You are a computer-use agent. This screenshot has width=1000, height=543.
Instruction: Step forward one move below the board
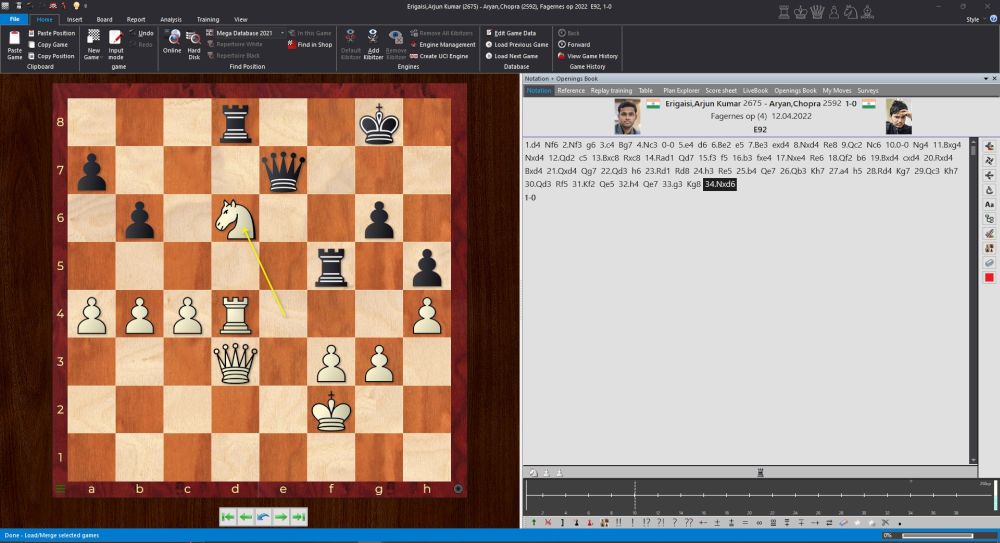pyautogui.click(x=281, y=516)
